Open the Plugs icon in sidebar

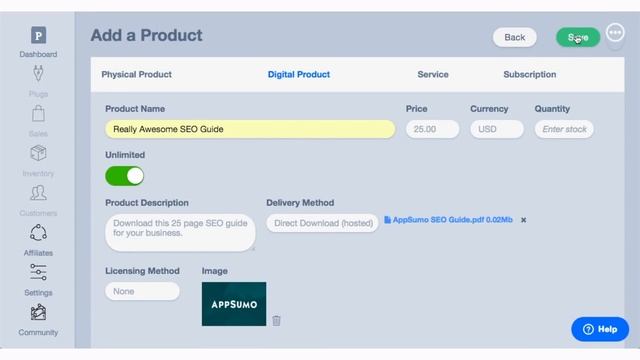pos(38,73)
